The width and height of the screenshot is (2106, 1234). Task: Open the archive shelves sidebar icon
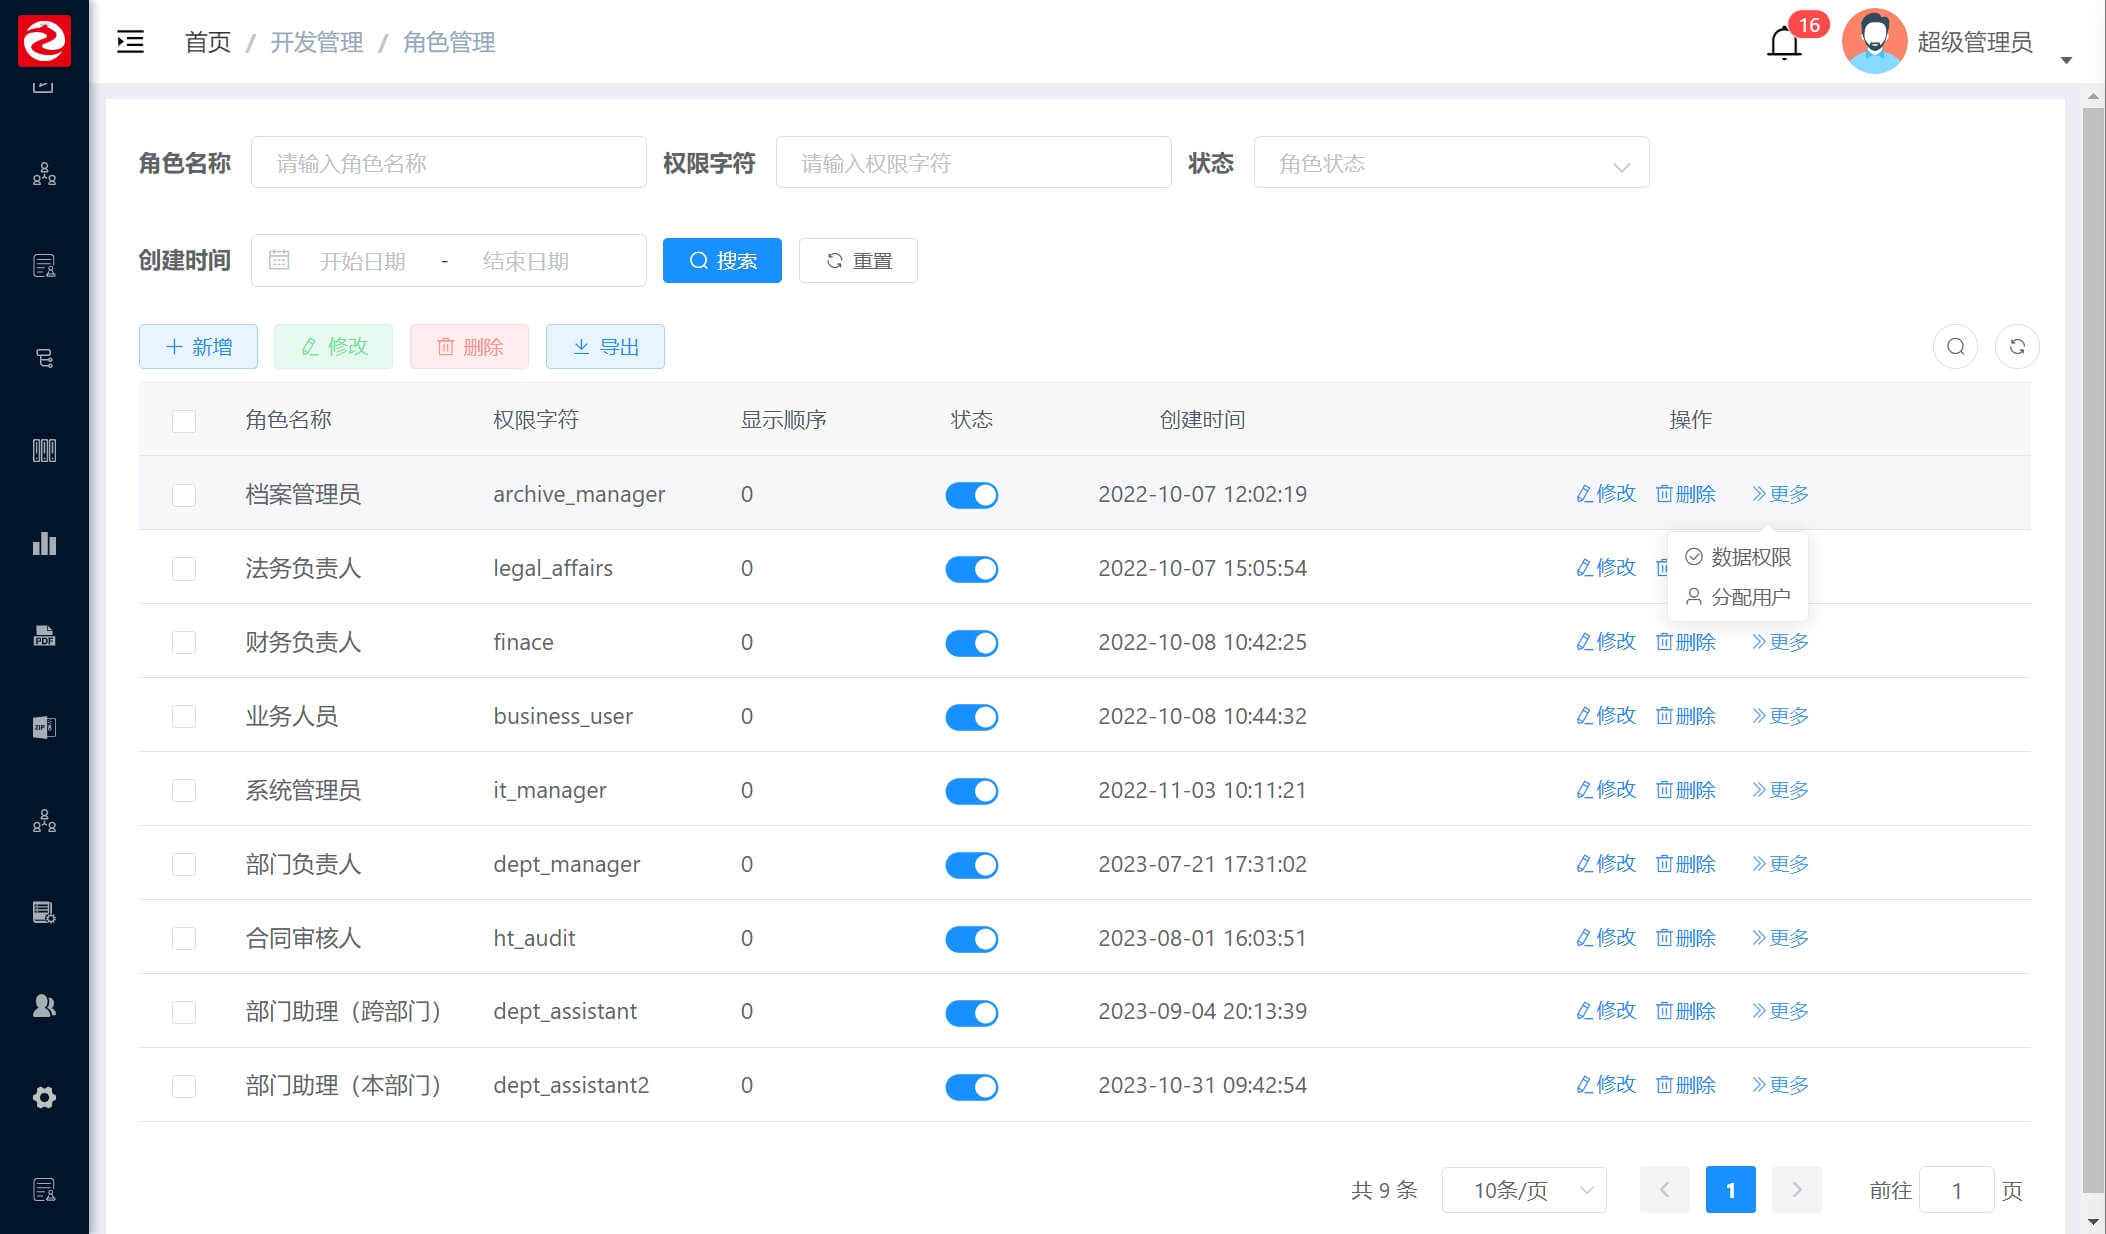pos(44,451)
